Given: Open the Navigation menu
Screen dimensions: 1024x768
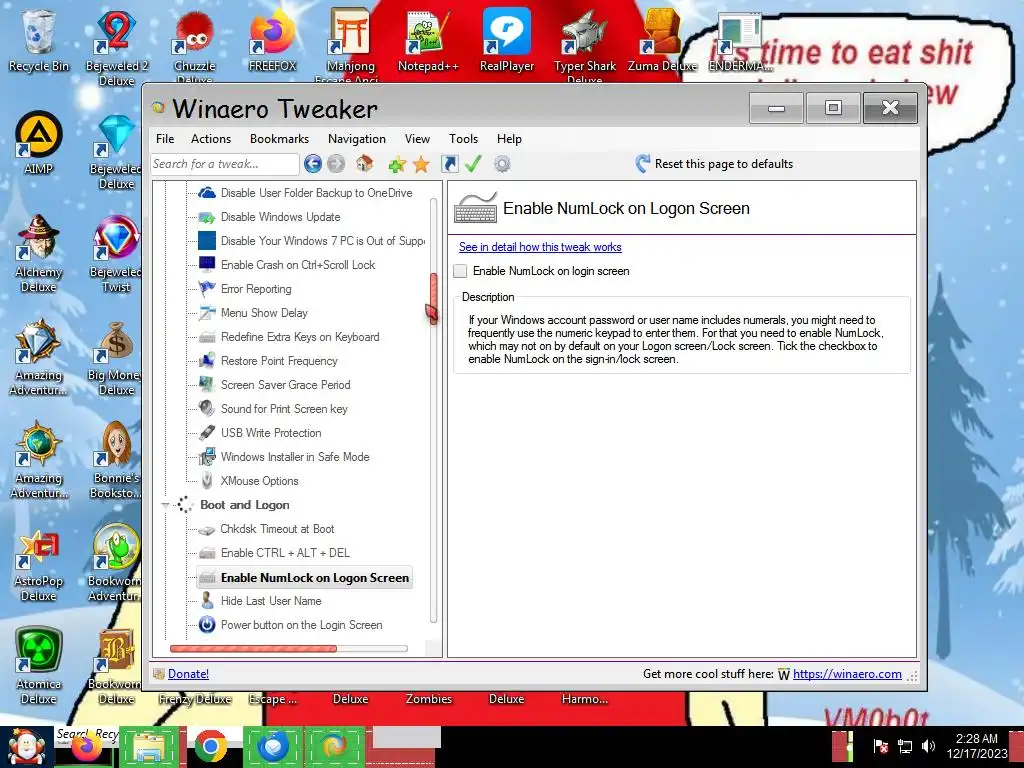Looking at the screenshot, I should coord(357,138).
